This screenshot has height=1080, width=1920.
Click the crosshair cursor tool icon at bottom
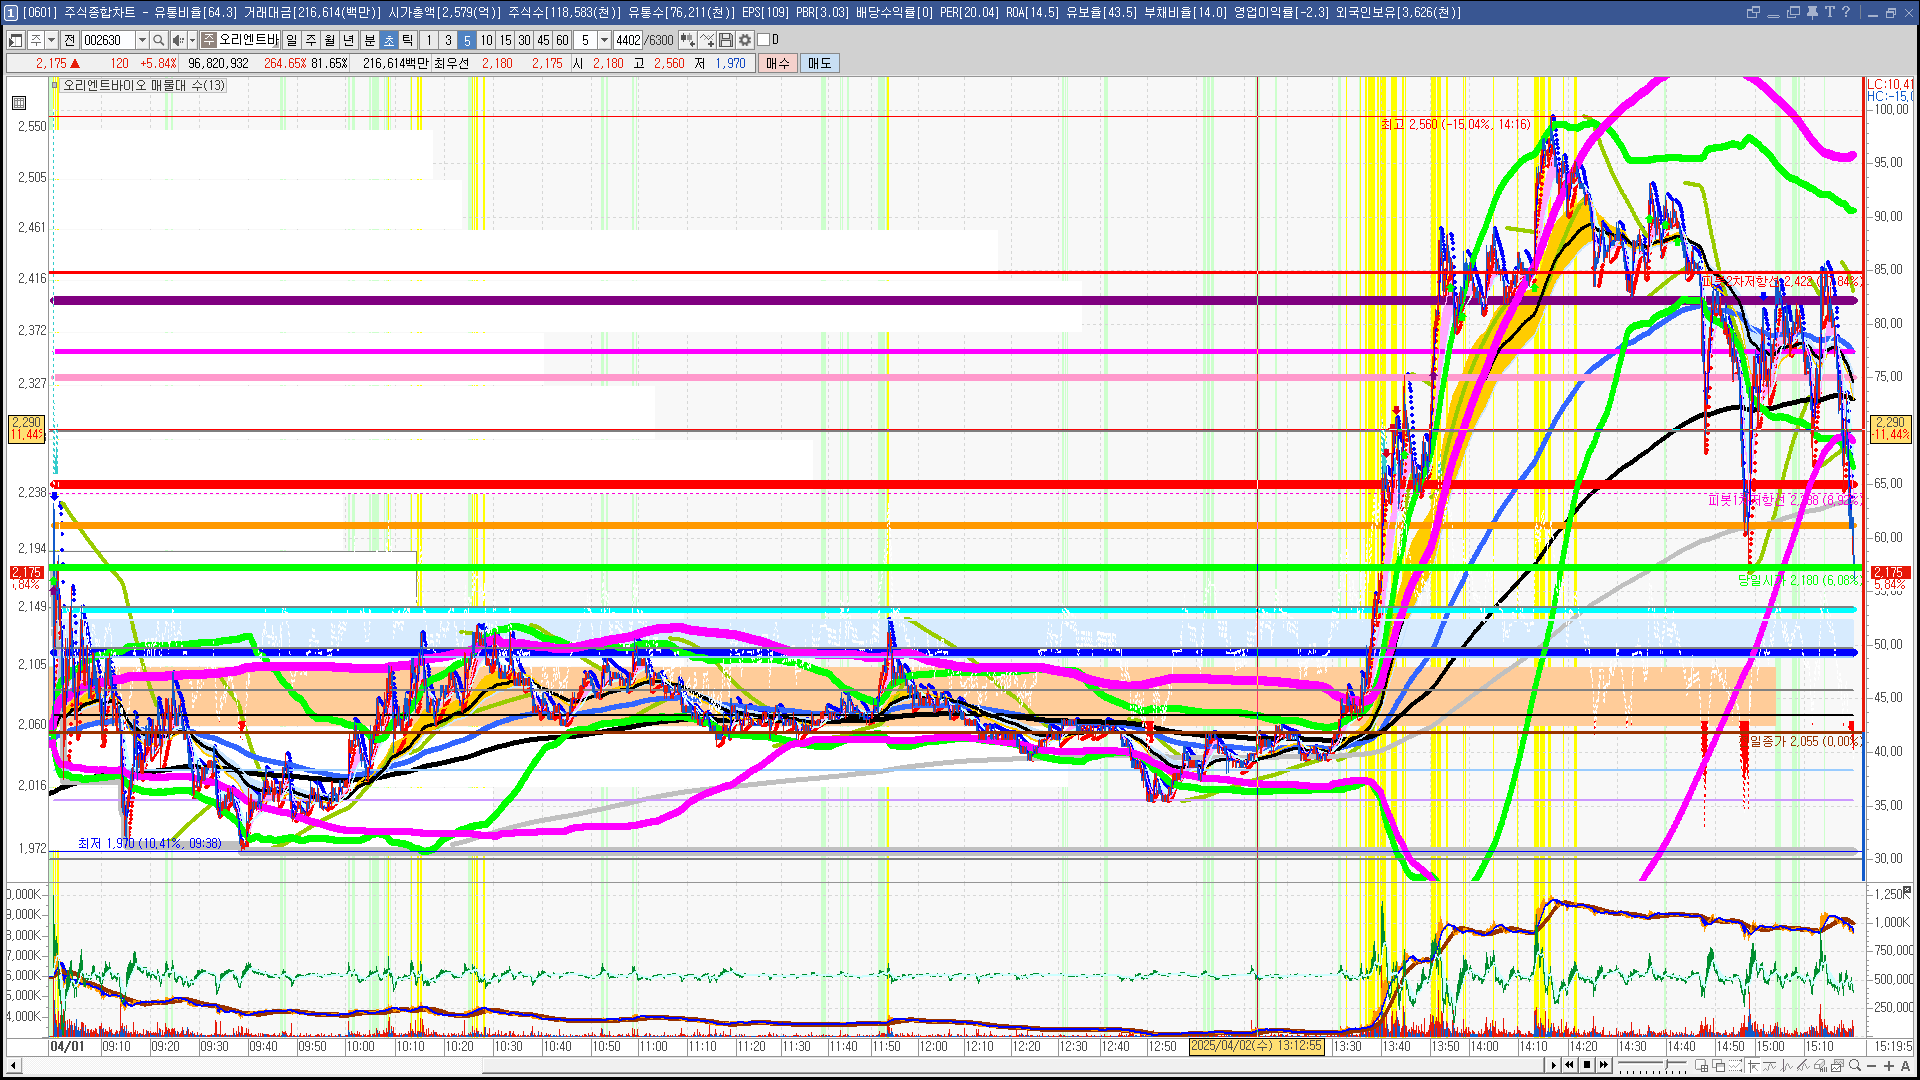(x=1754, y=1066)
